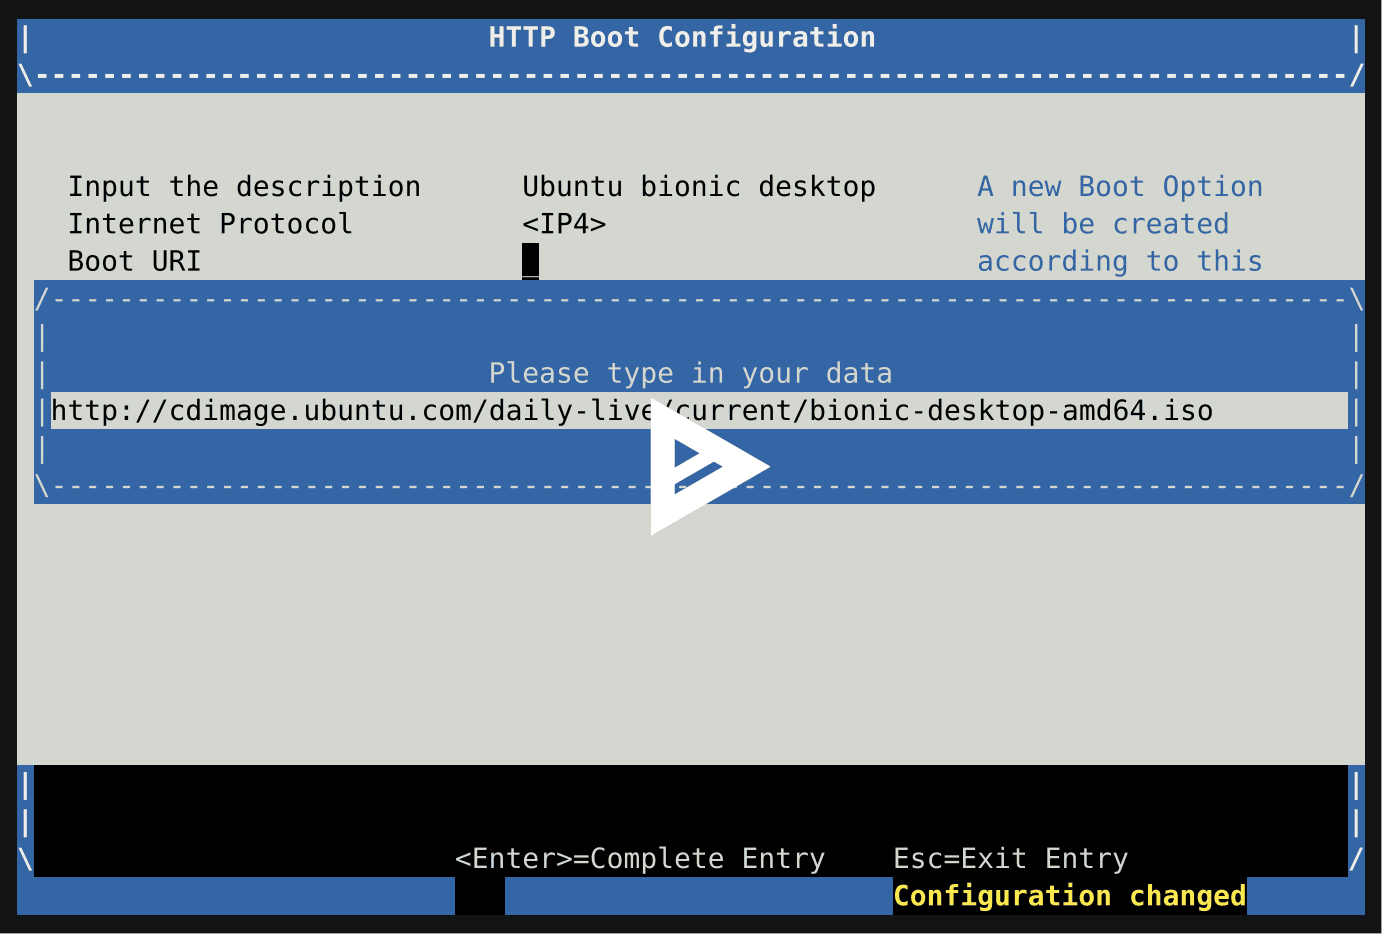1382x934 pixels.
Task: Click the Boot URI text entry field
Action: point(699,411)
